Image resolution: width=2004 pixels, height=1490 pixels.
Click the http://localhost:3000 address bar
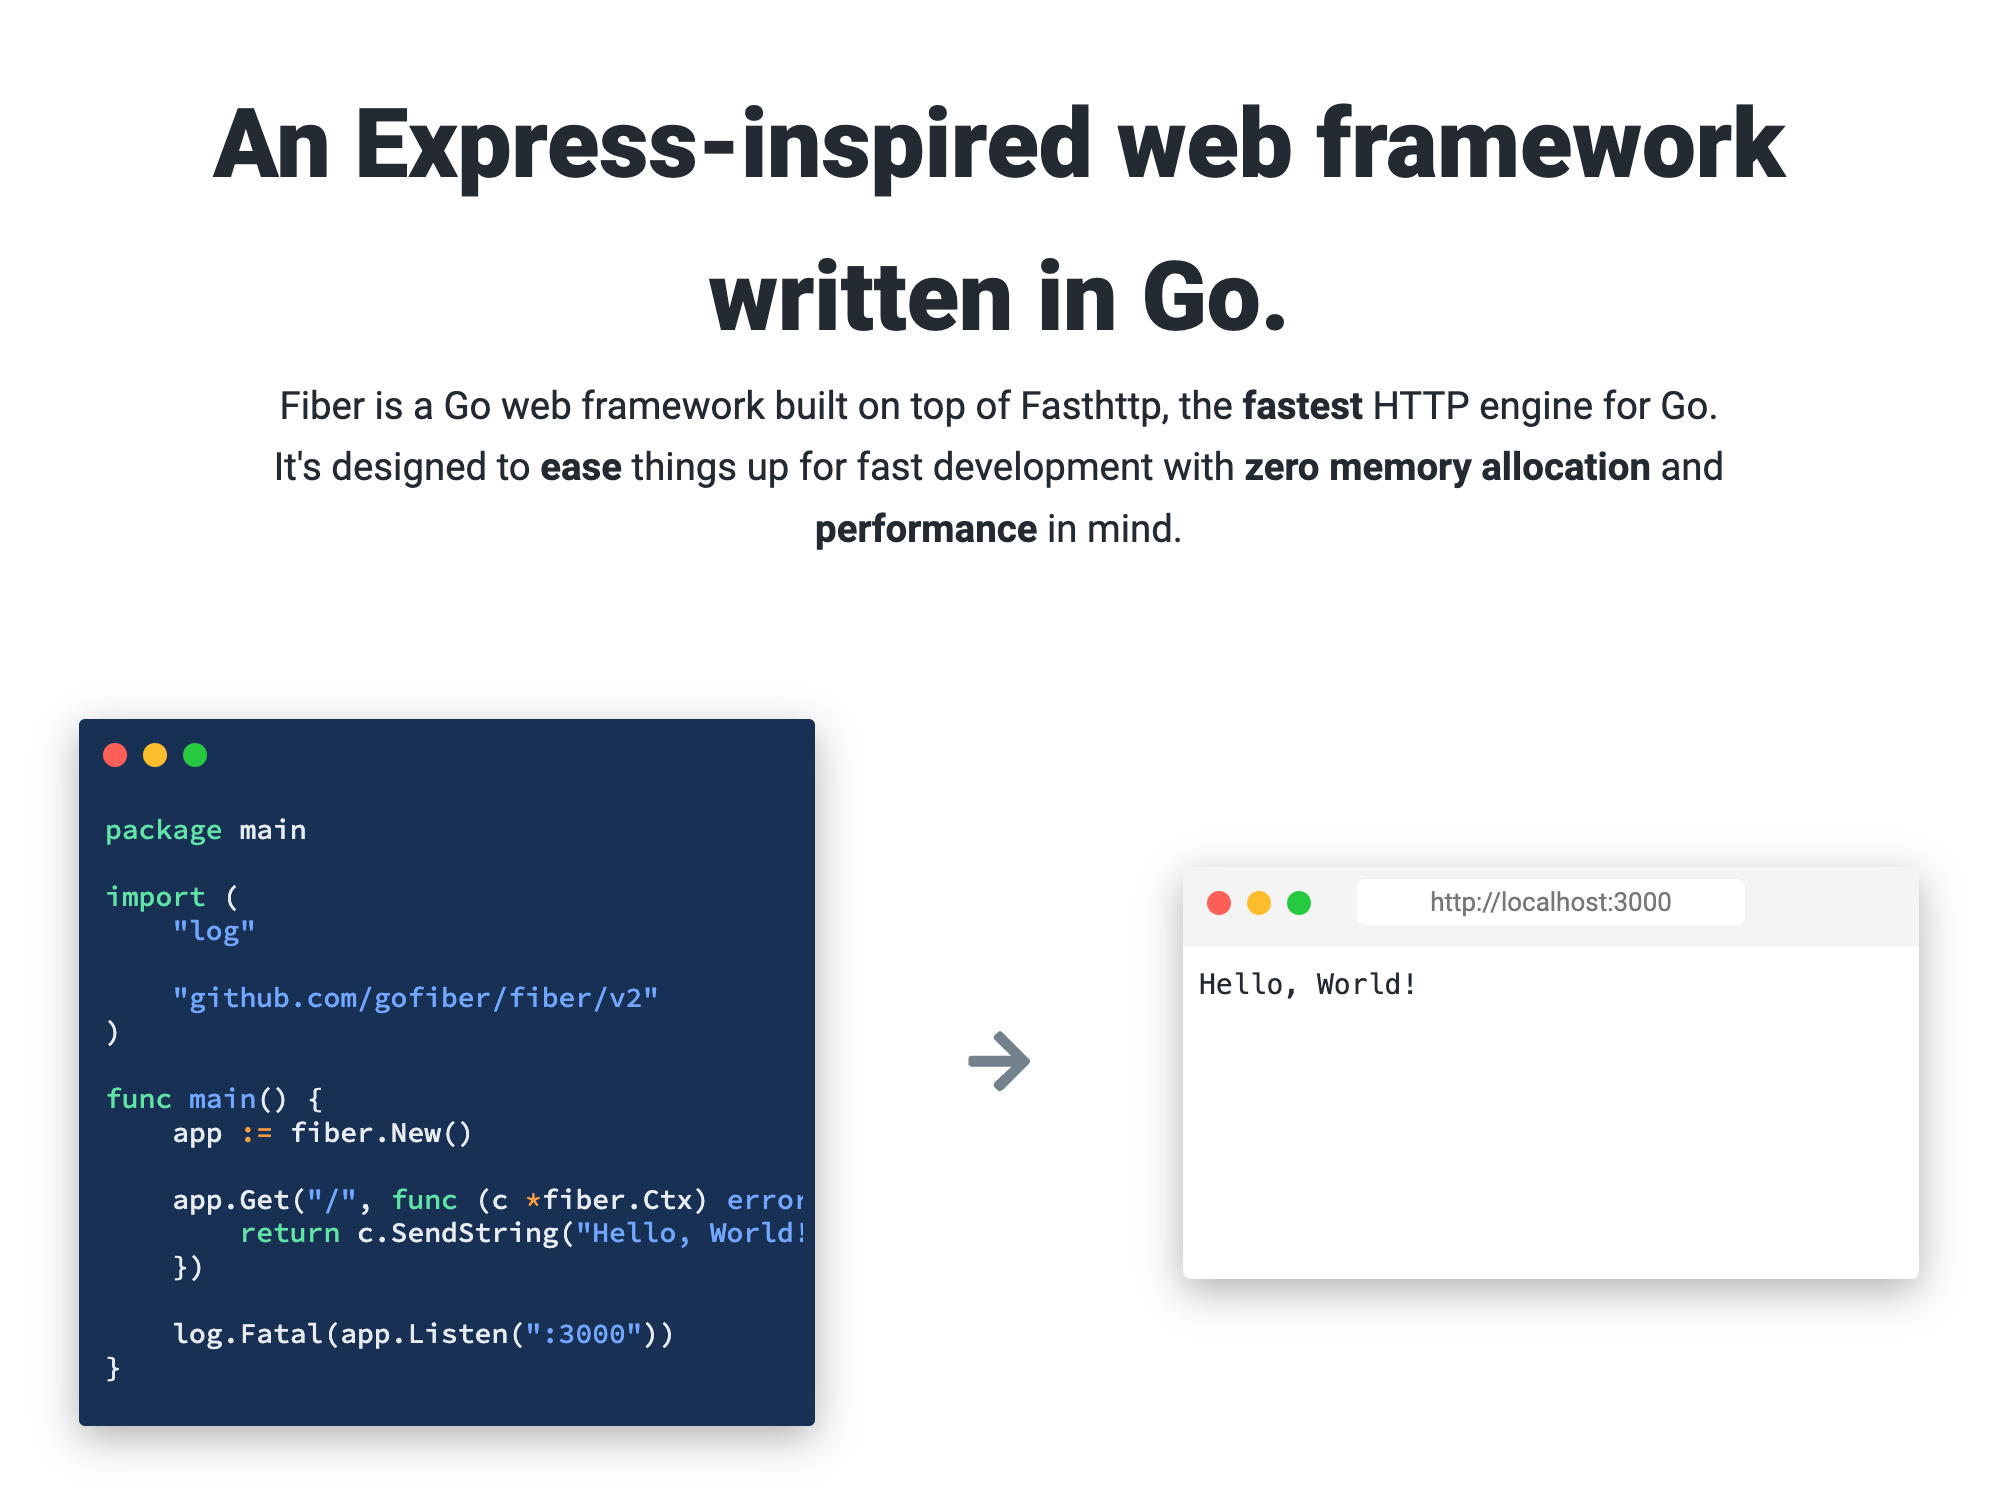coord(1549,902)
